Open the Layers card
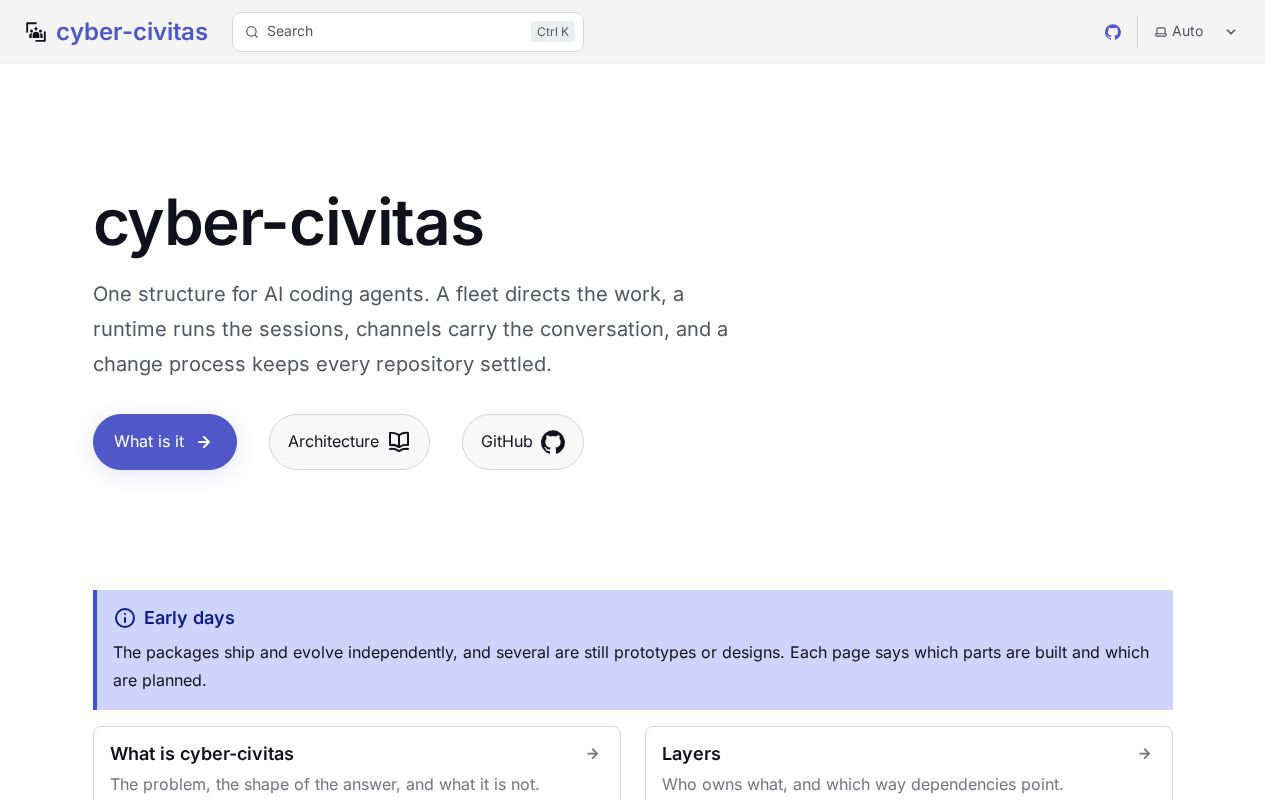Viewport: 1280px width, 800px height. (909, 764)
